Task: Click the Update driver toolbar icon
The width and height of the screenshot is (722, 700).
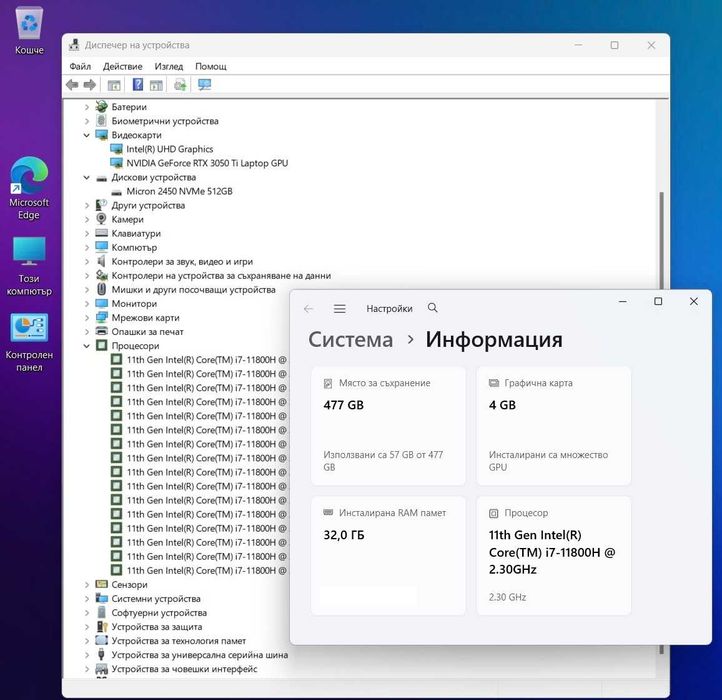Action: (x=180, y=85)
